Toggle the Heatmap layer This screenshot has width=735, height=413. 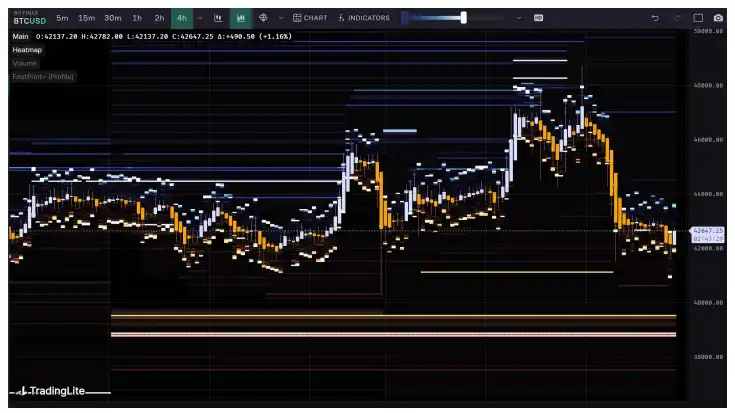(x=28, y=49)
